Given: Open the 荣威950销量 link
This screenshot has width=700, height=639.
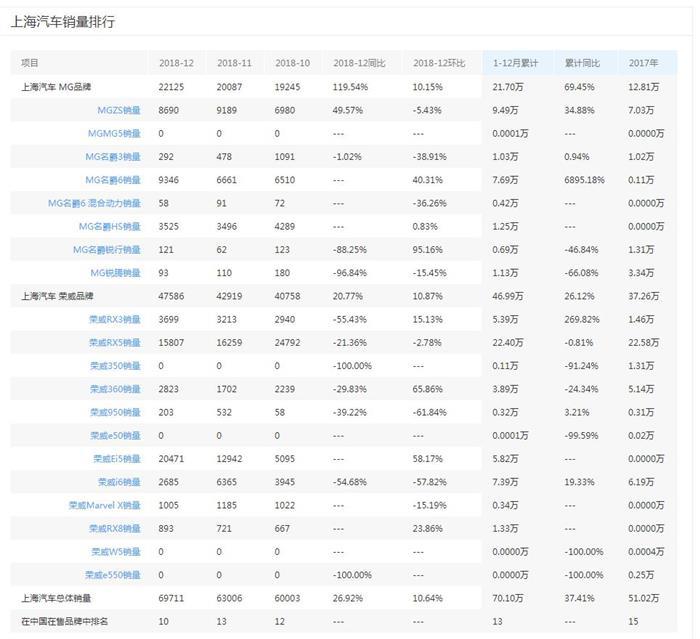Looking at the screenshot, I should (115, 412).
